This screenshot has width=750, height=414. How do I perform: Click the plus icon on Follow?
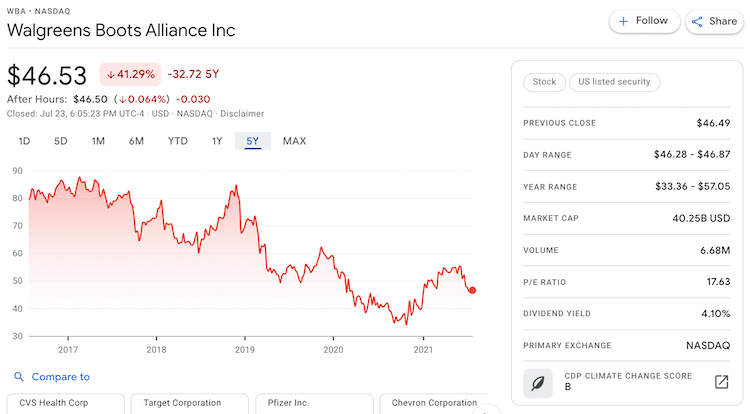tap(624, 21)
